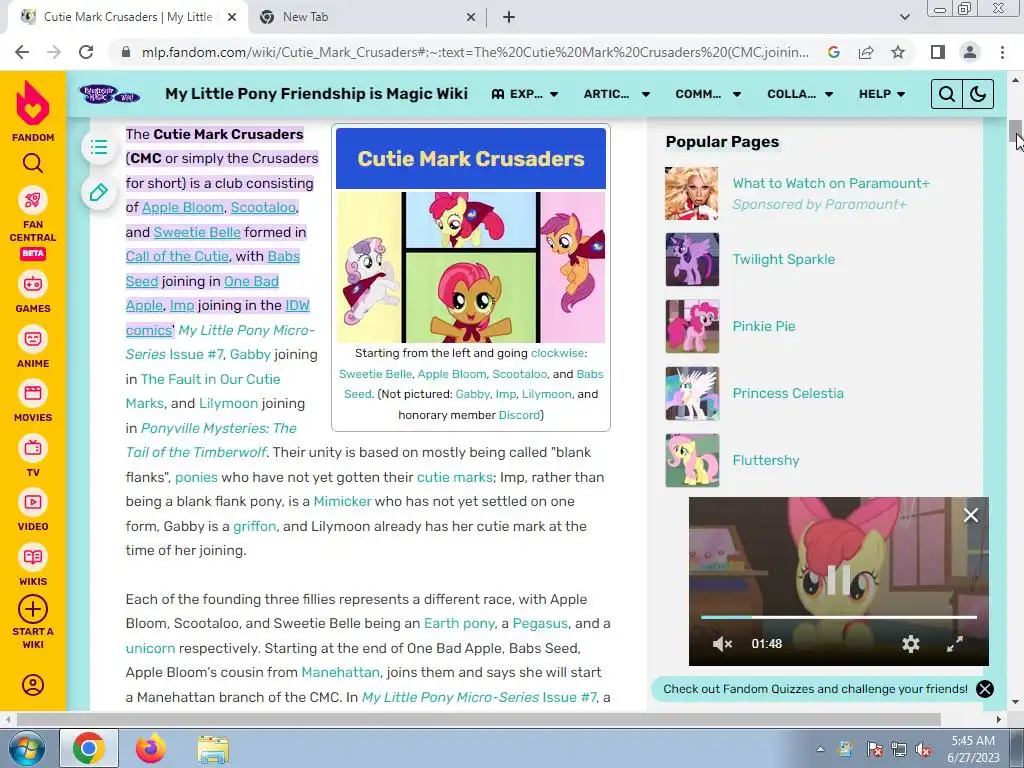Open Video icon in Fandom sidebar

coord(33,502)
